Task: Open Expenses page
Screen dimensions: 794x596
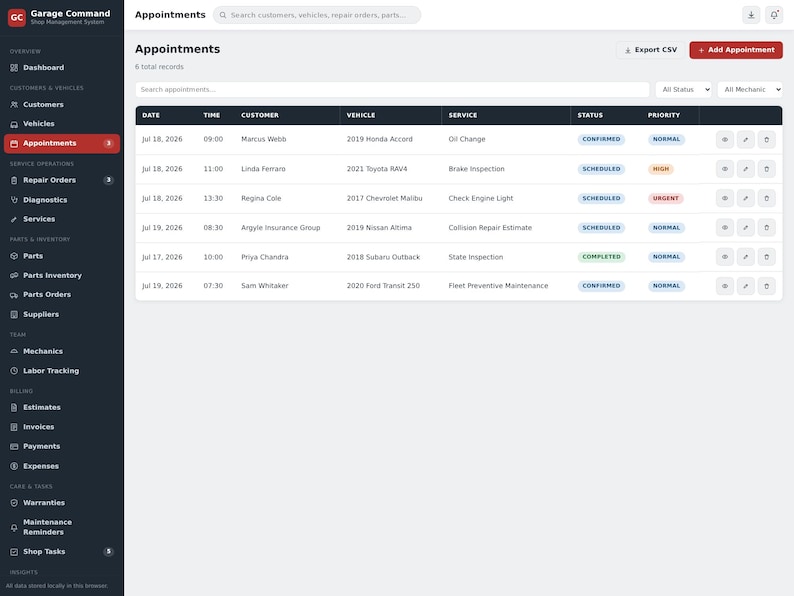Action: [62, 466]
